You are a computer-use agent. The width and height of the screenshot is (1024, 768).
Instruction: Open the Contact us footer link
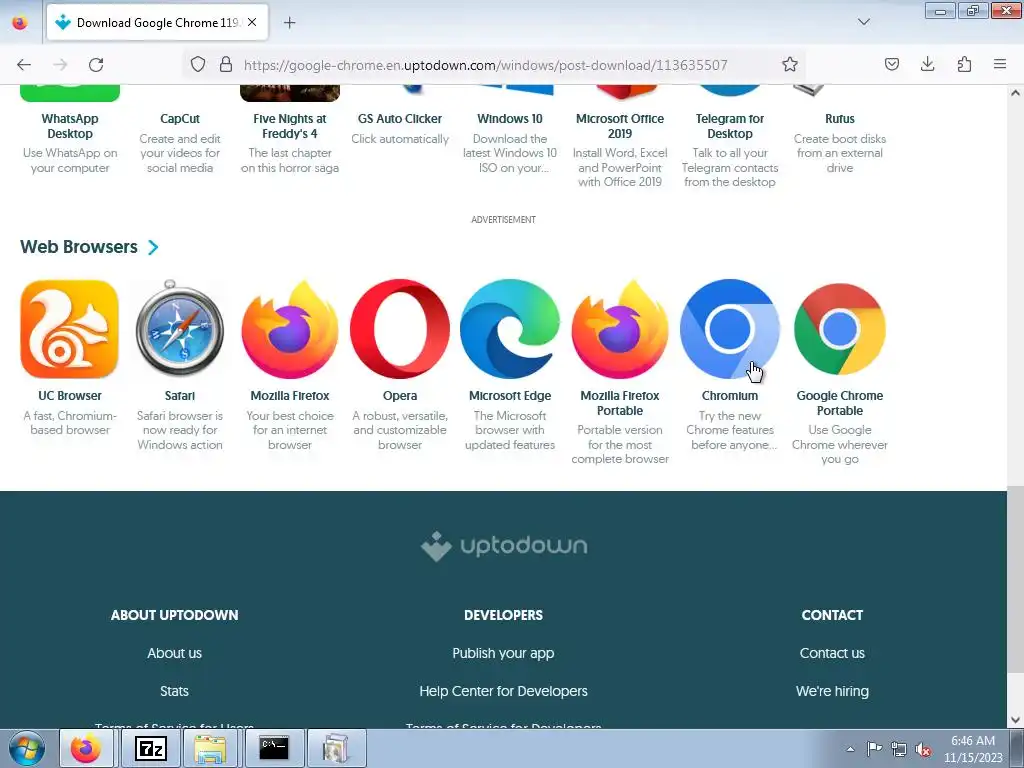click(x=832, y=653)
